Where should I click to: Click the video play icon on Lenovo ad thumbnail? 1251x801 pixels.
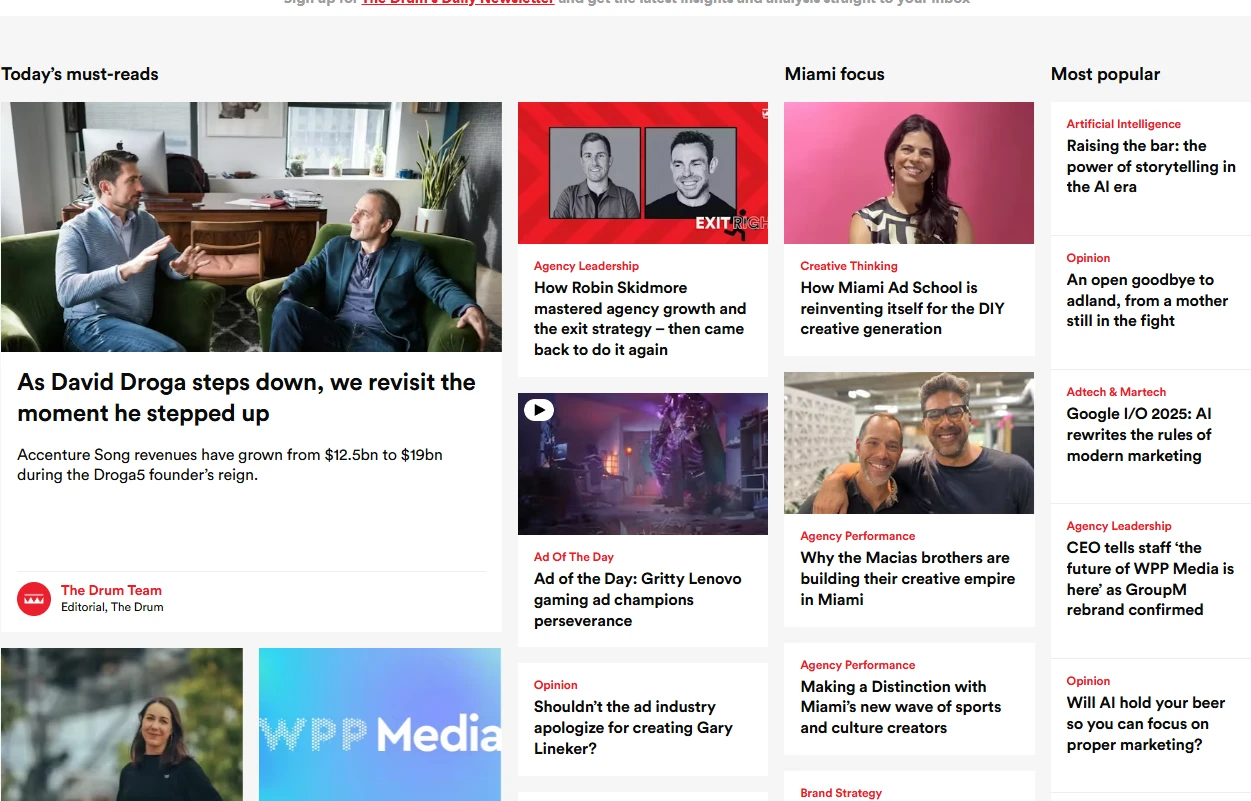pos(538,410)
